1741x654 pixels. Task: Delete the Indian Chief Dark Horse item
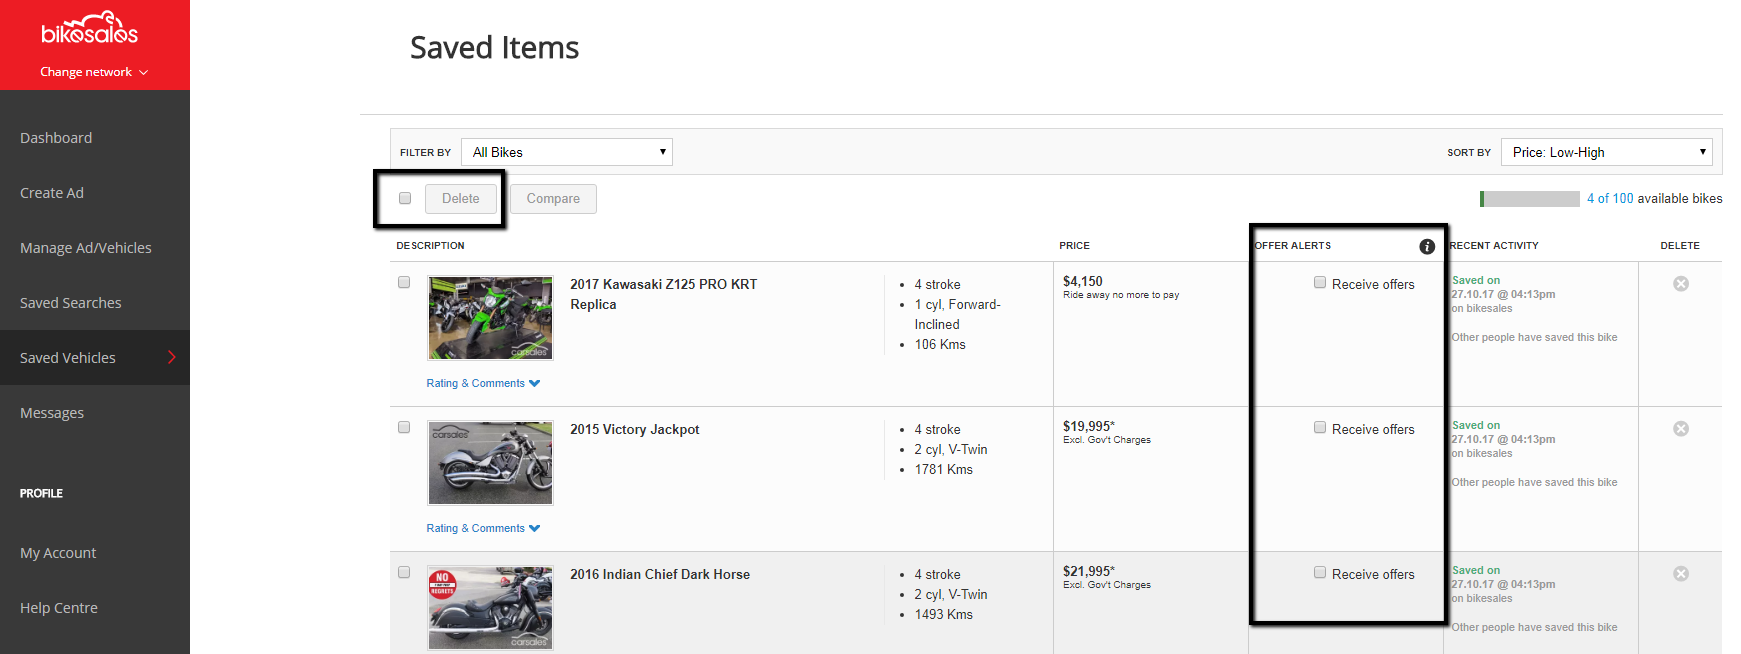pyautogui.click(x=1681, y=574)
